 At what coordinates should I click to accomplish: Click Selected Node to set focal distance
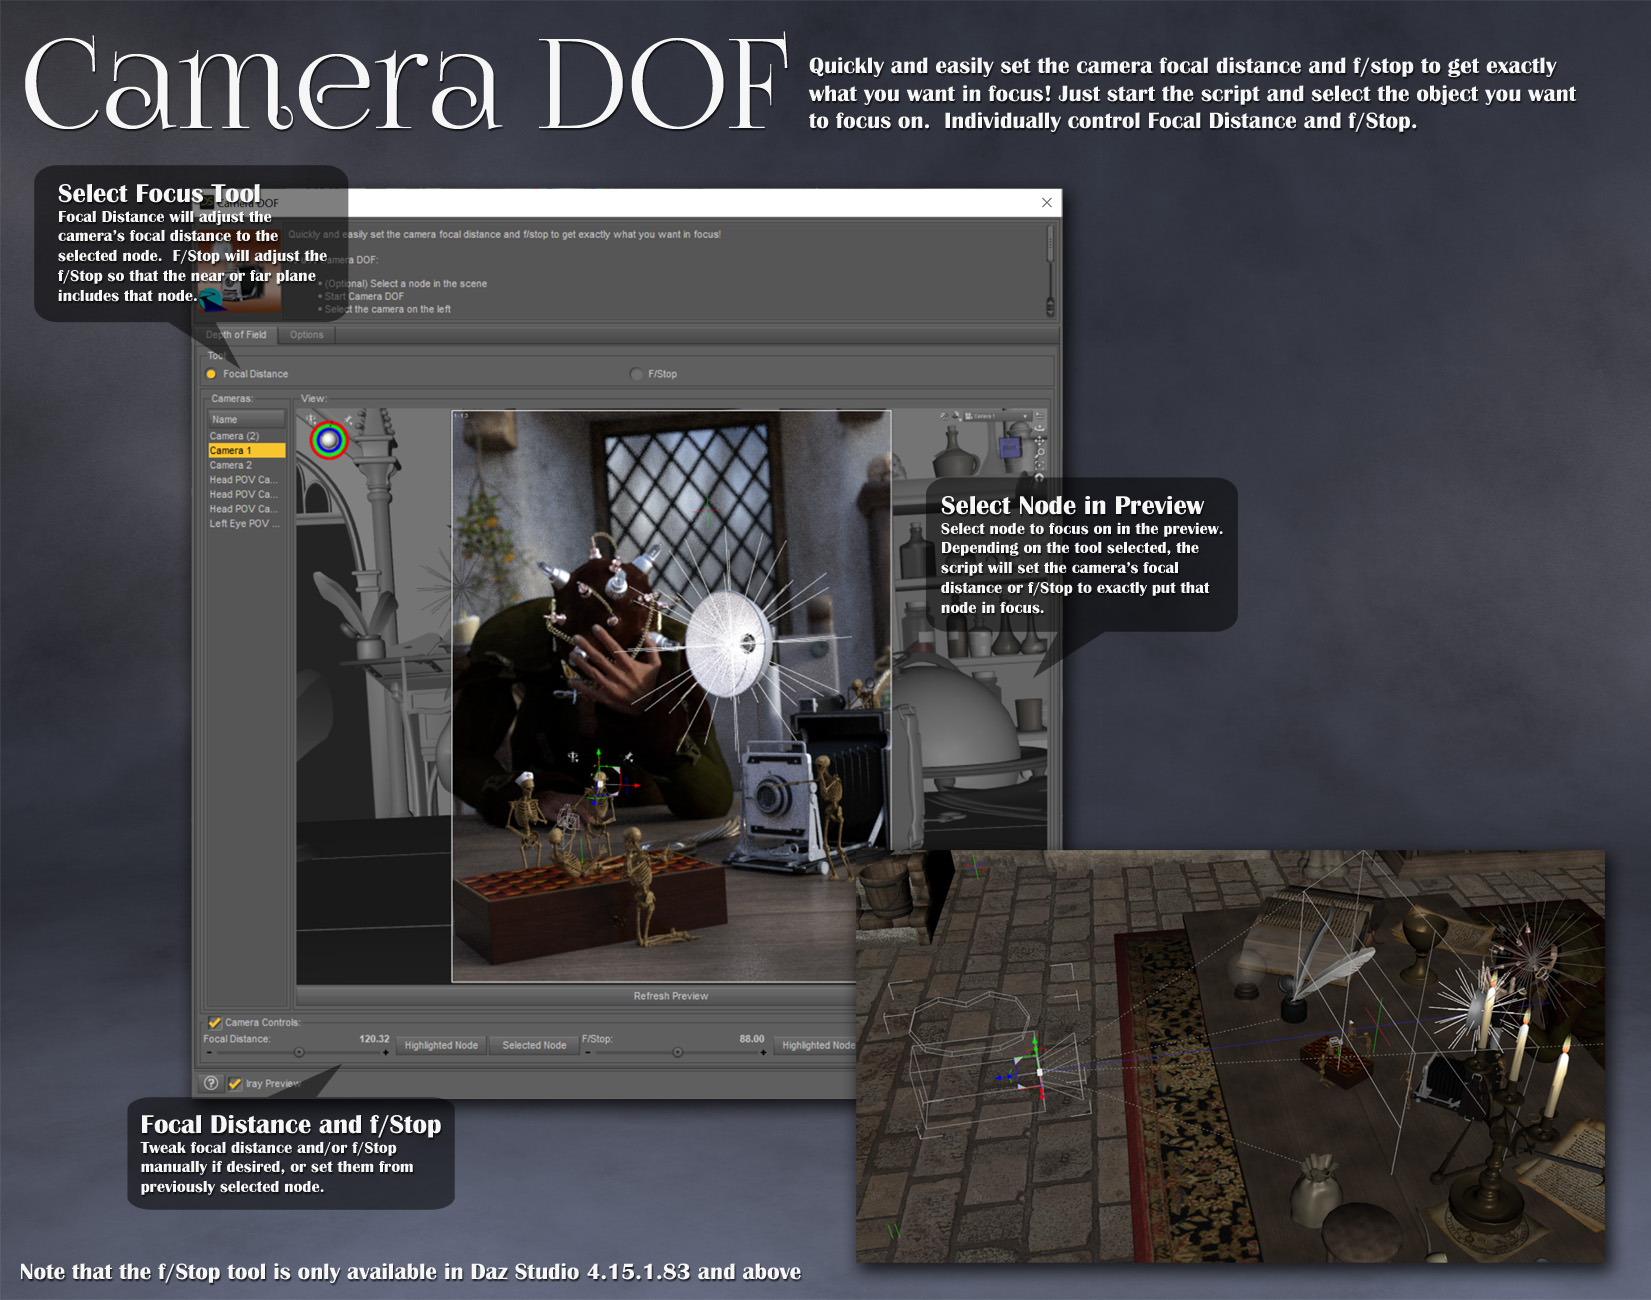(x=534, y=1045)
